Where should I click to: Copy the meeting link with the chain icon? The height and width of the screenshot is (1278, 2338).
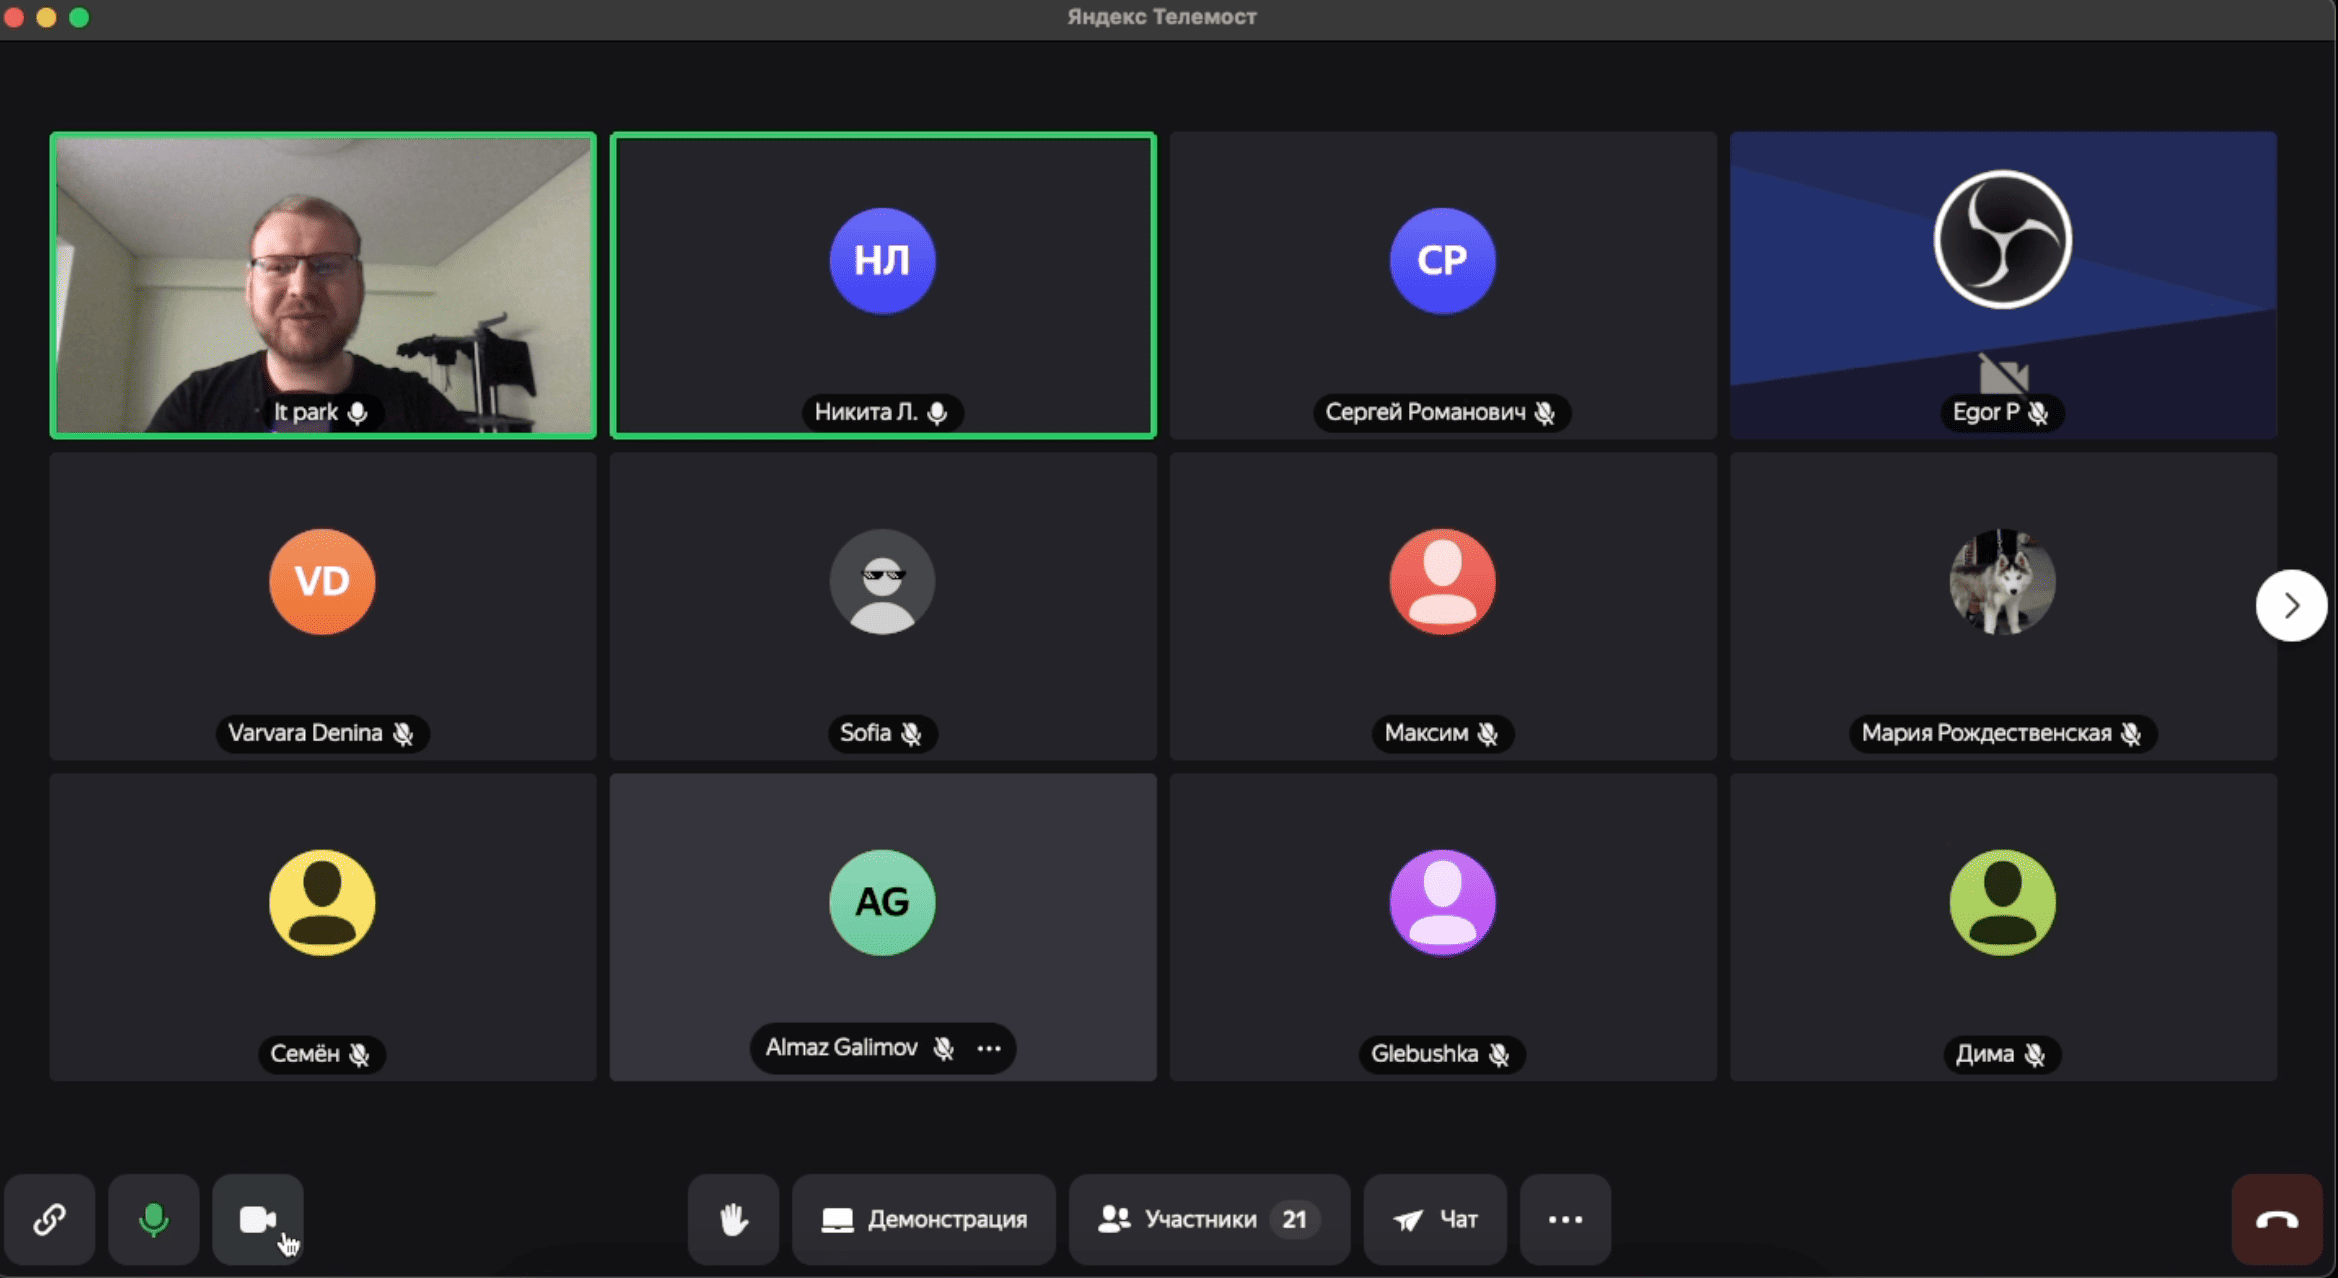pyautogui.click(x=50, y=1219)
